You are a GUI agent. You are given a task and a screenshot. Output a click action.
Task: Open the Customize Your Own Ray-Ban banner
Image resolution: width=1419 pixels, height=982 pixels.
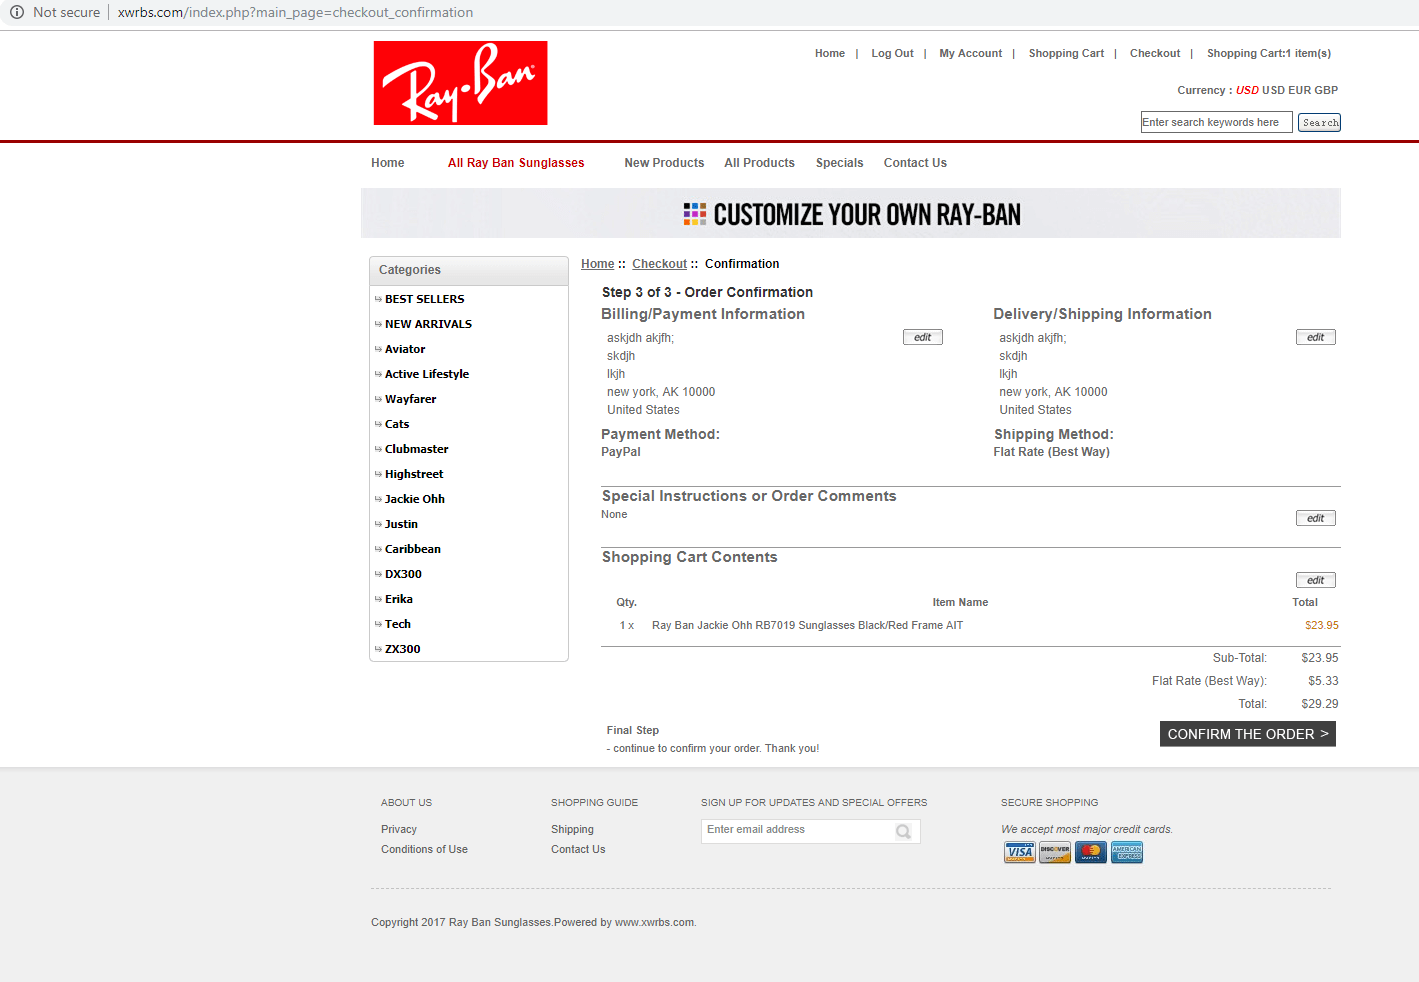pos(851,214)
